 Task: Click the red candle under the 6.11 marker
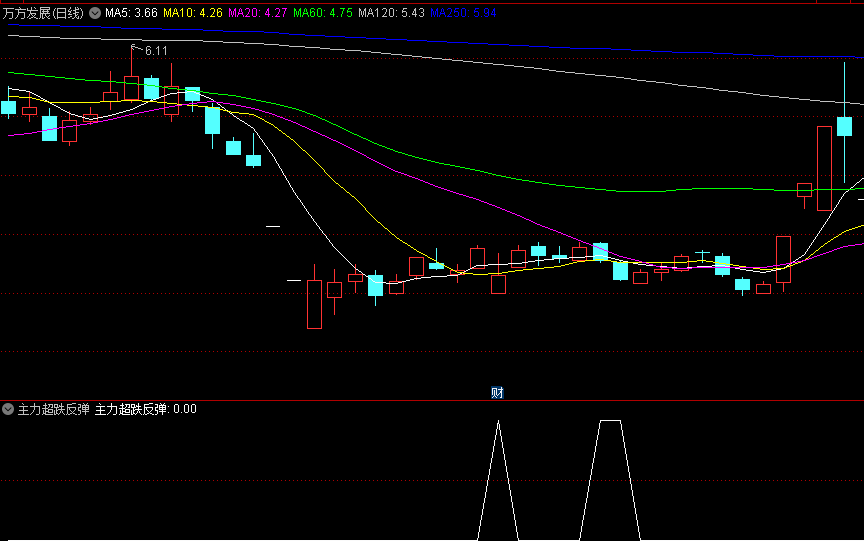pos(131,87)
